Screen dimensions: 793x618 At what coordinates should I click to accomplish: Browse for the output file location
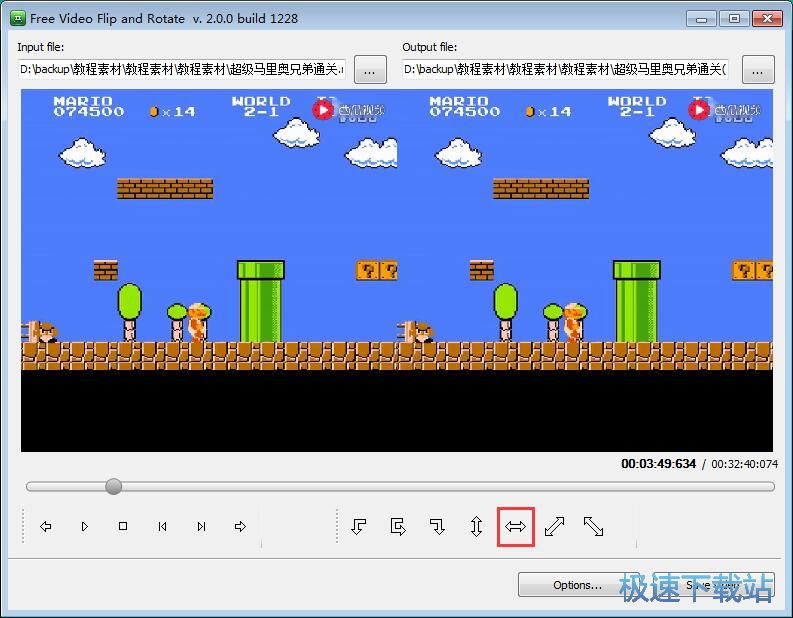[758, 69]
